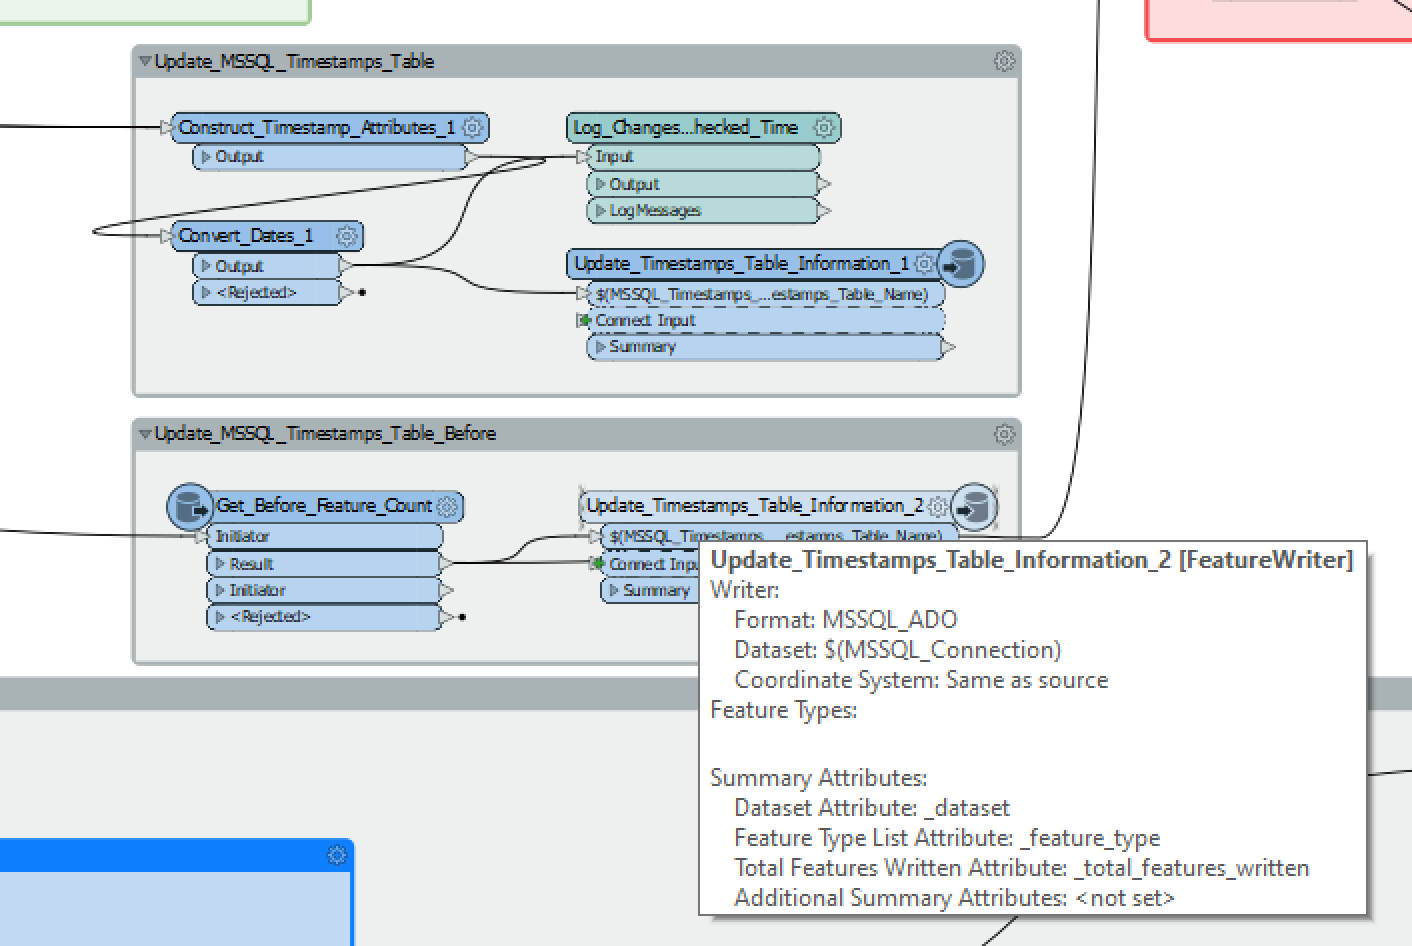
Task: Open Update_Timestamps_Table_Information_2 parameters gear
Action: coord(937,506)
